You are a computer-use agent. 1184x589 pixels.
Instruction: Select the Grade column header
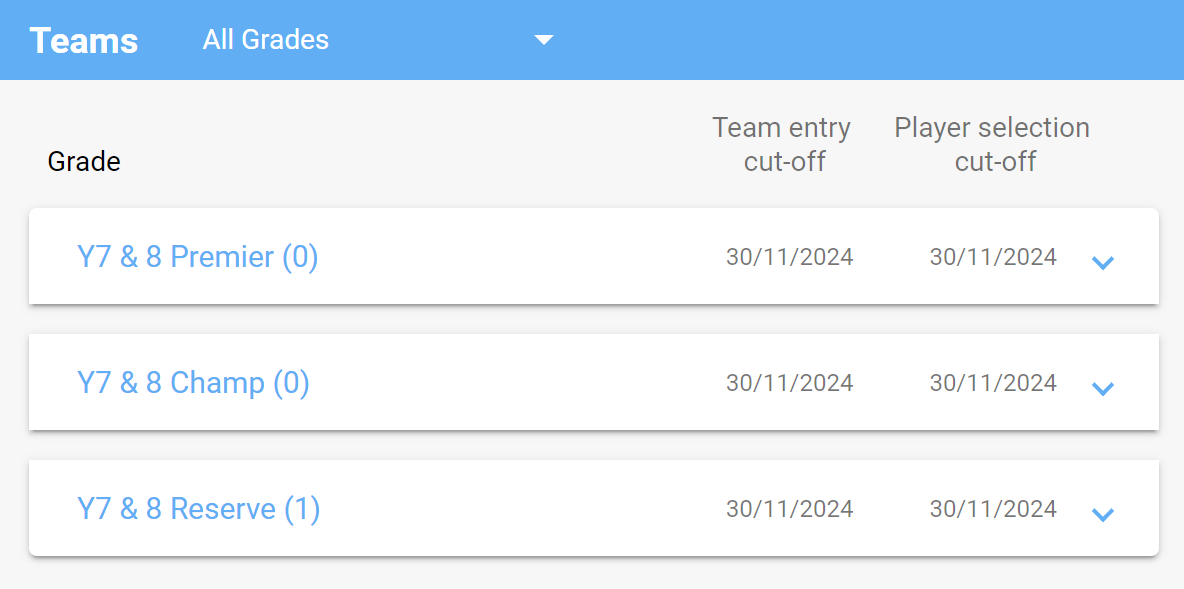point(84,161)
